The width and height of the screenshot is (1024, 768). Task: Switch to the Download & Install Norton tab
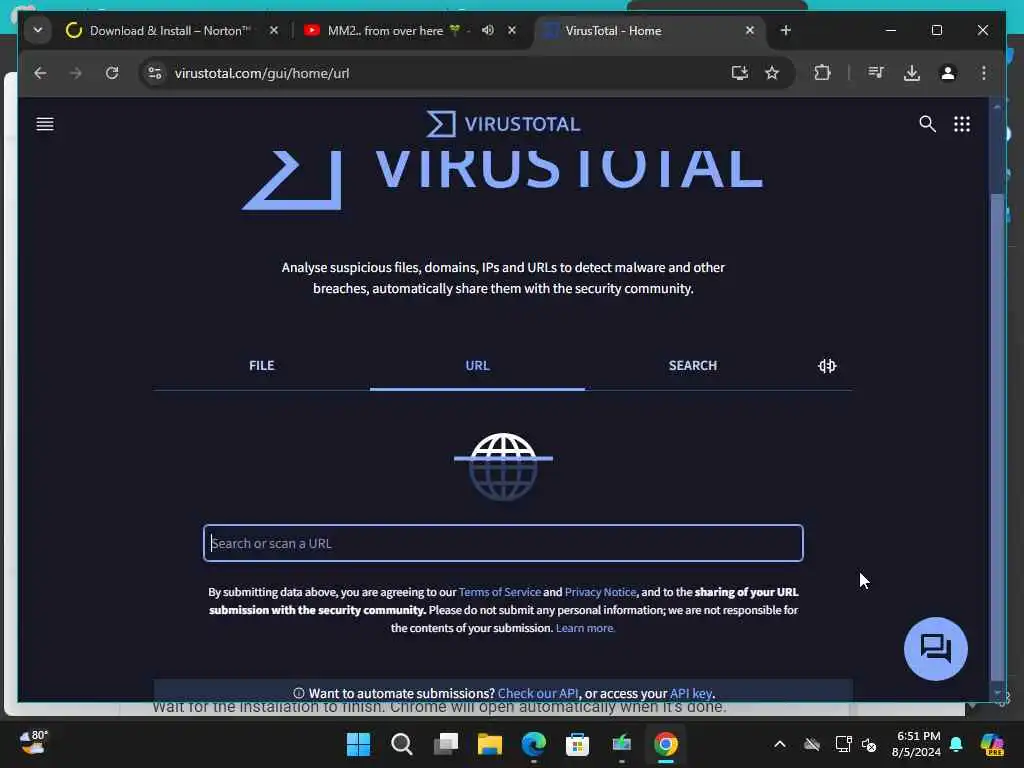[x=169, y=31]
